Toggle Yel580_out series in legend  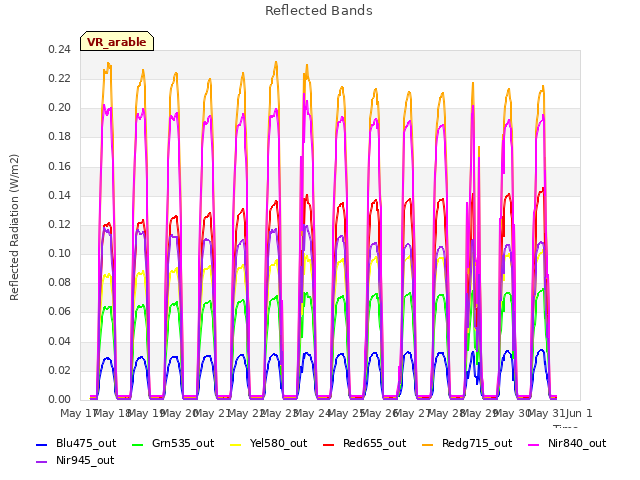point(269,443)
